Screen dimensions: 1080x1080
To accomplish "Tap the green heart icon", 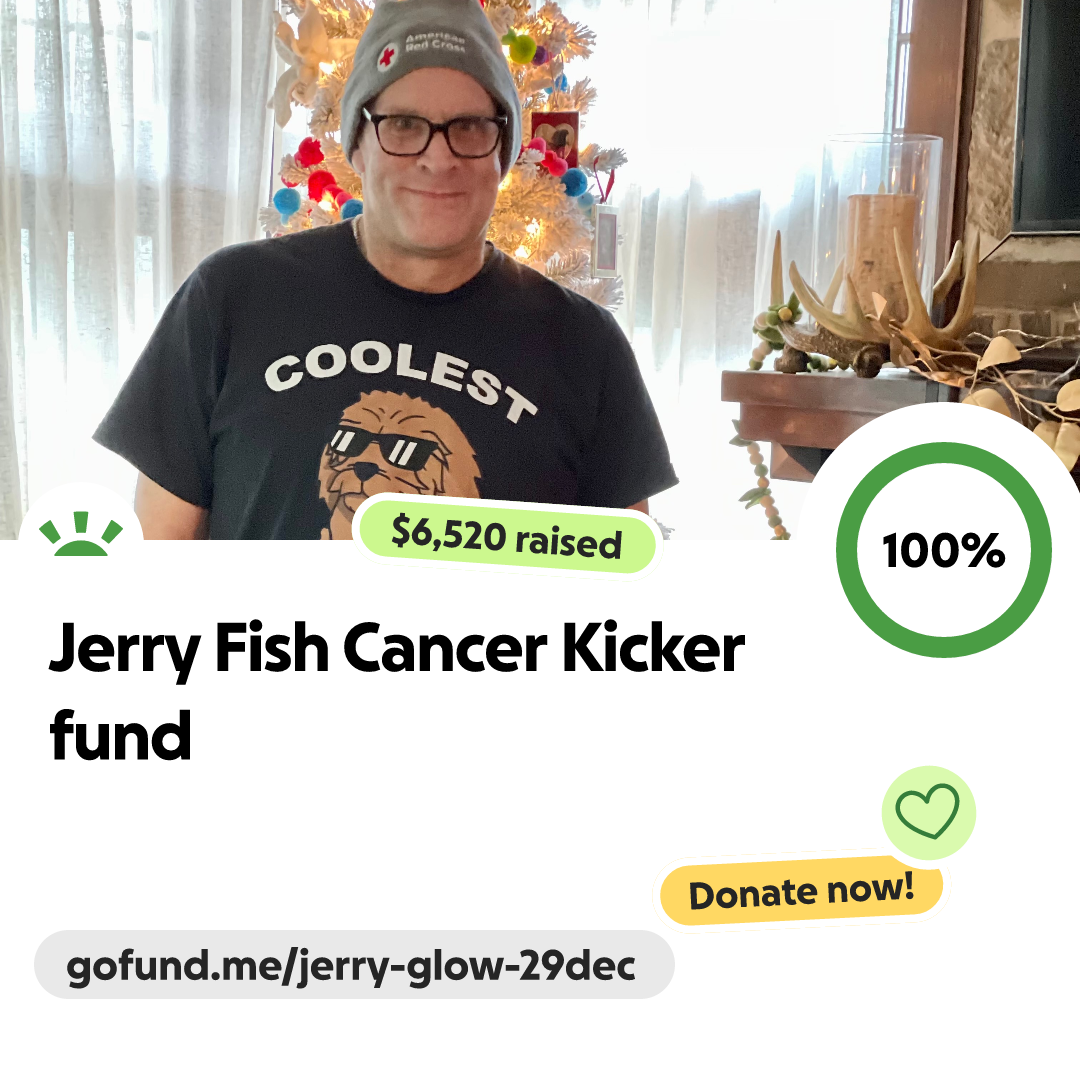I will 928,812.
